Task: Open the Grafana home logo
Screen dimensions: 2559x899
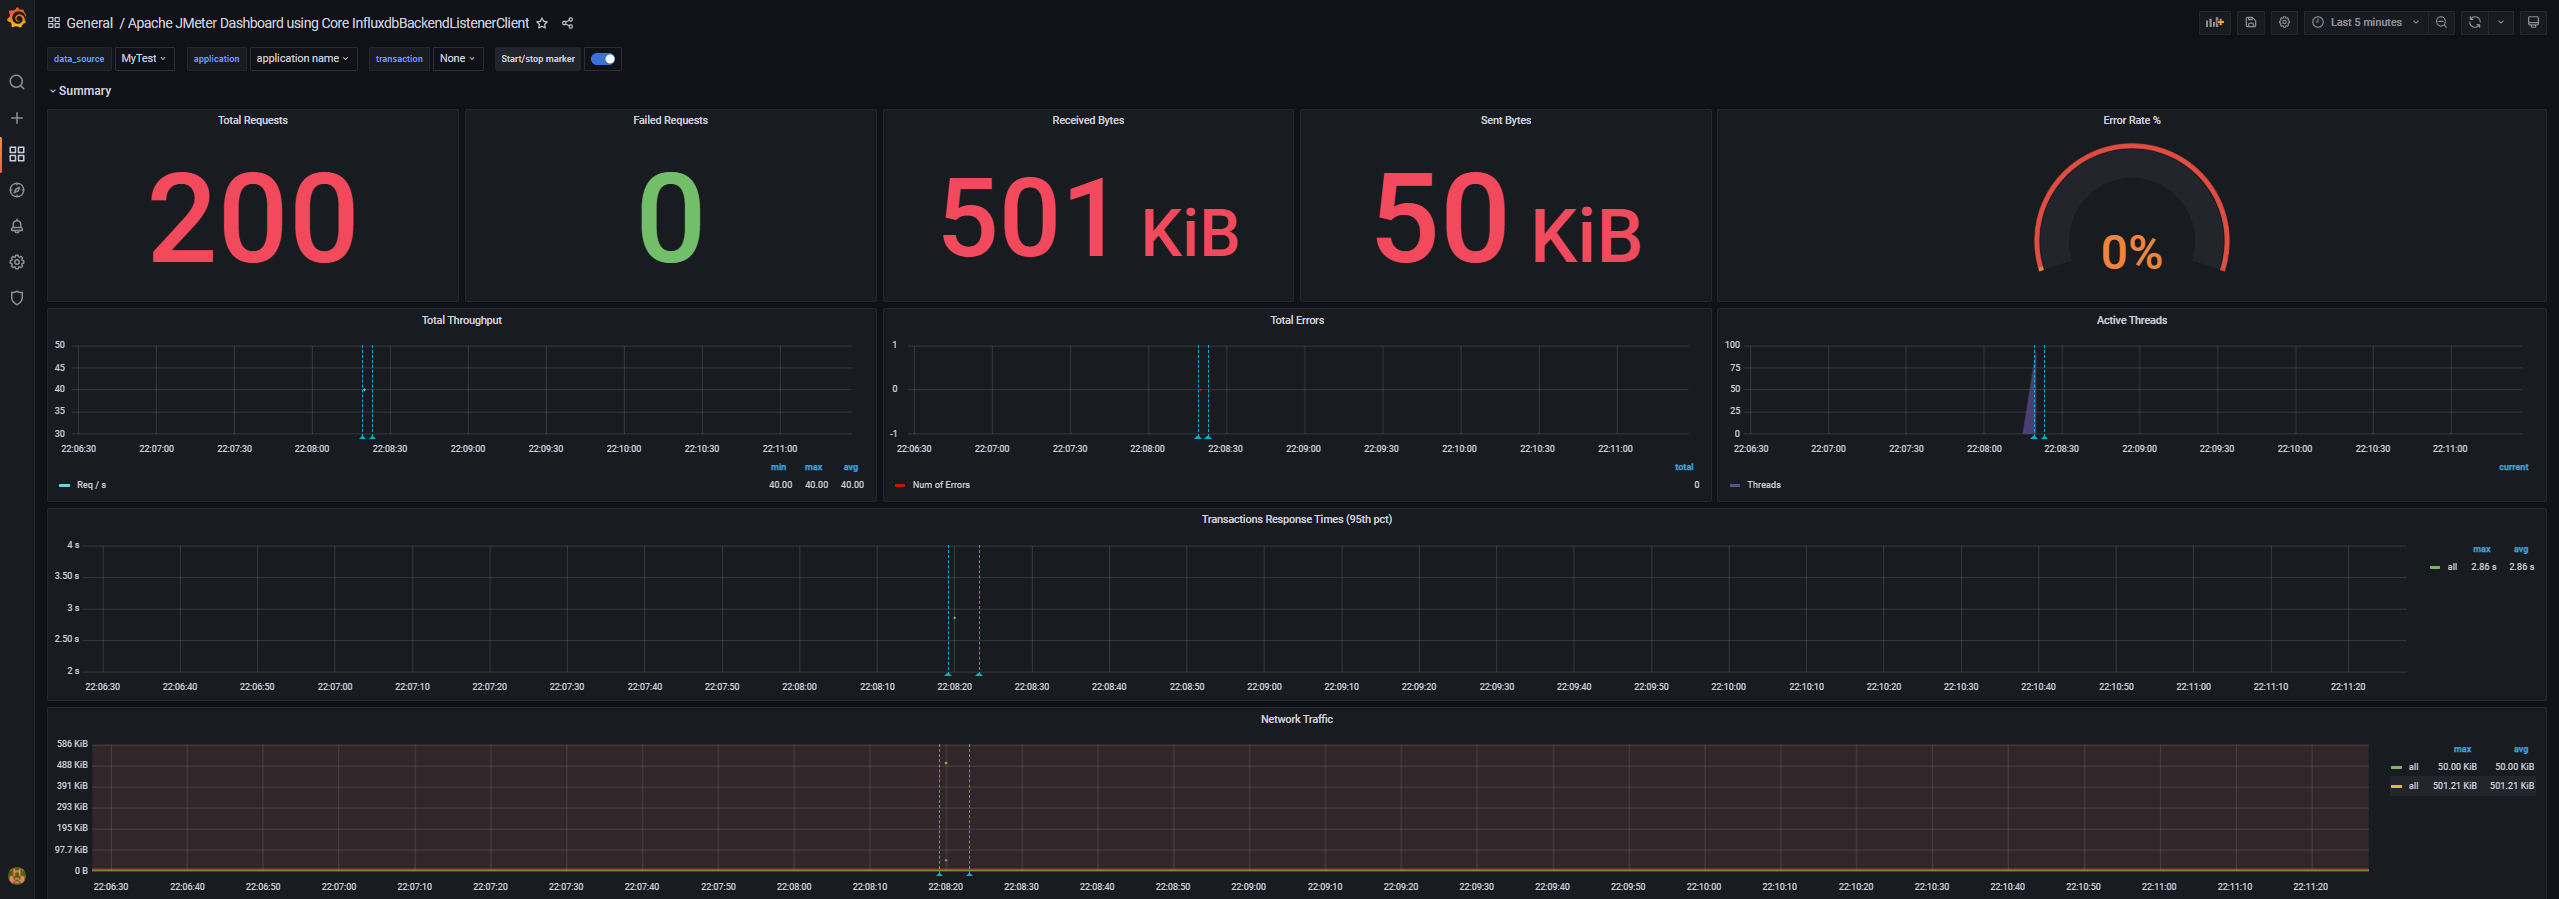Action: pos(16,18)
